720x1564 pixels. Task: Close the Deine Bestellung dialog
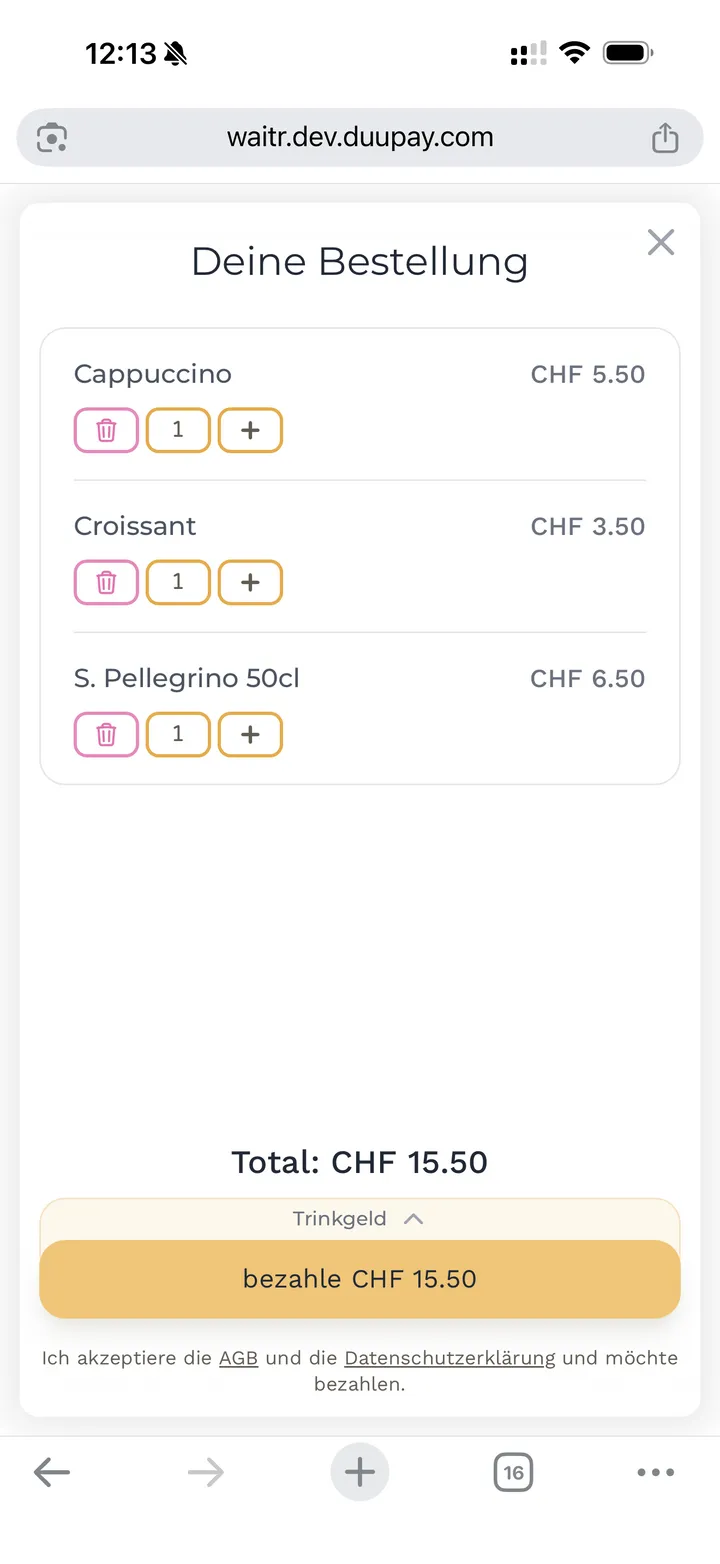click(x=661, y=242)
